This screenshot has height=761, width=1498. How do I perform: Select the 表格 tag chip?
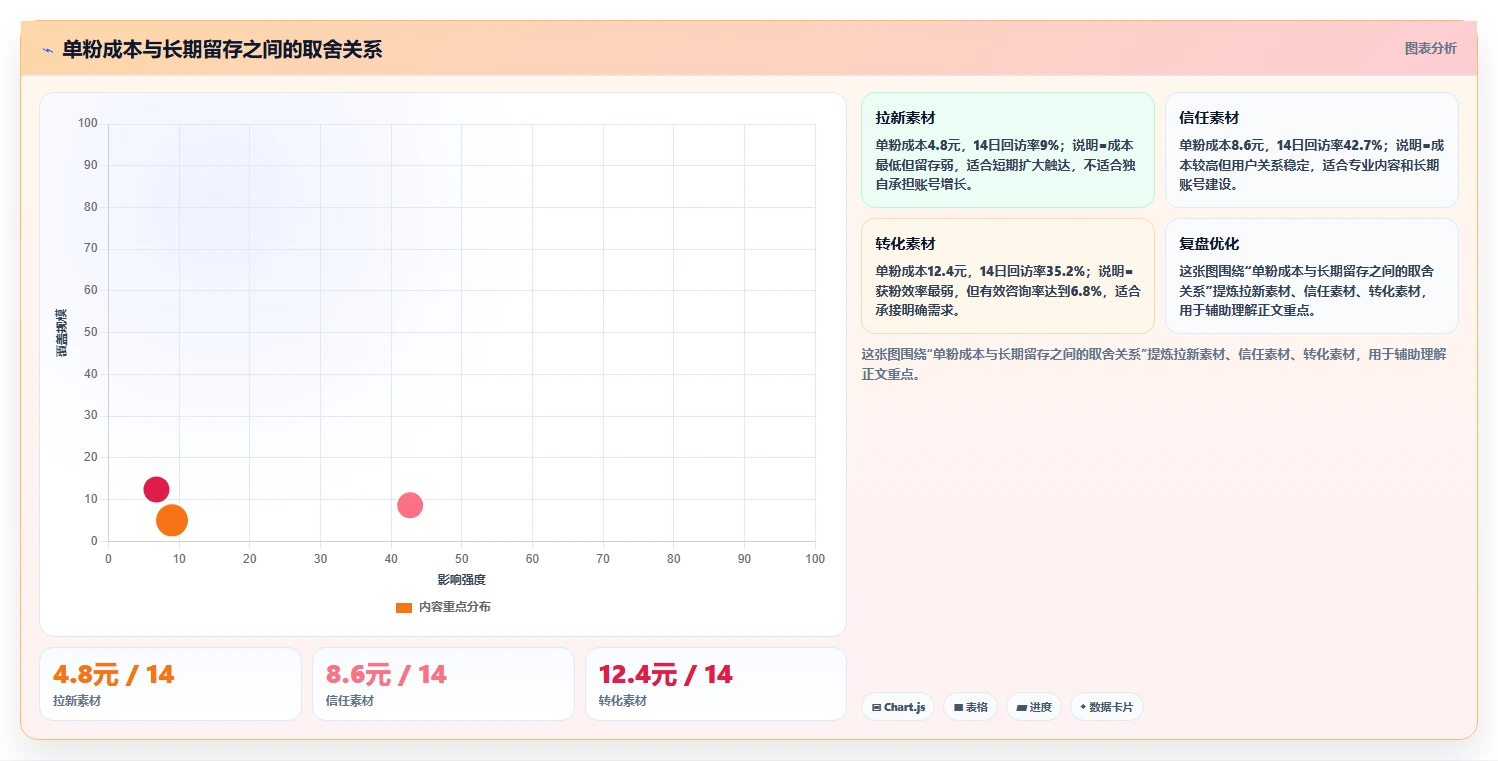[x=971, y=707]
